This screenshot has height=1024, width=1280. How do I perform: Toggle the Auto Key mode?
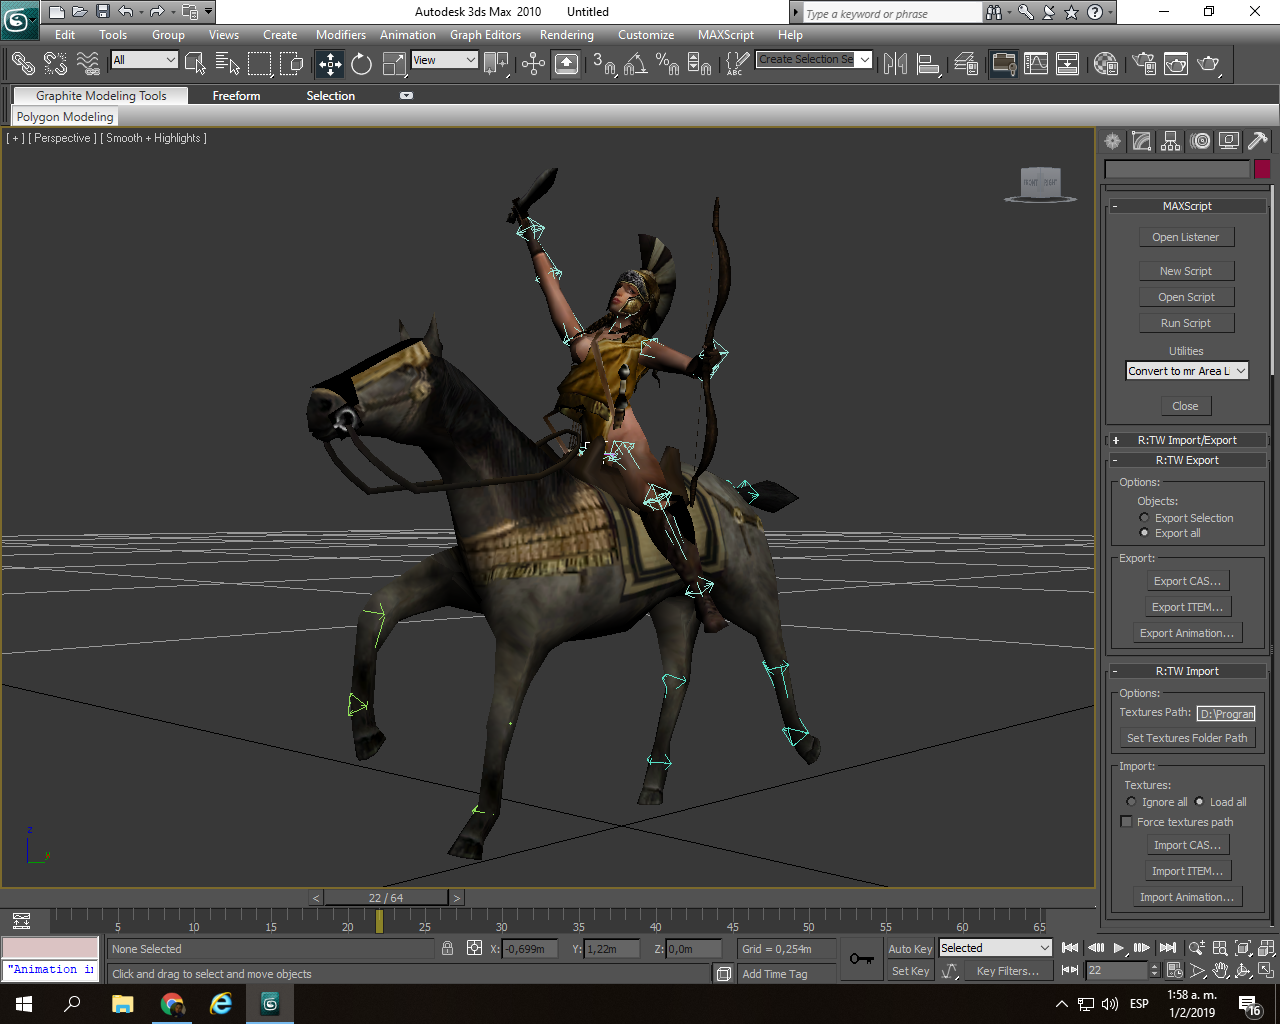pos(910,949)
